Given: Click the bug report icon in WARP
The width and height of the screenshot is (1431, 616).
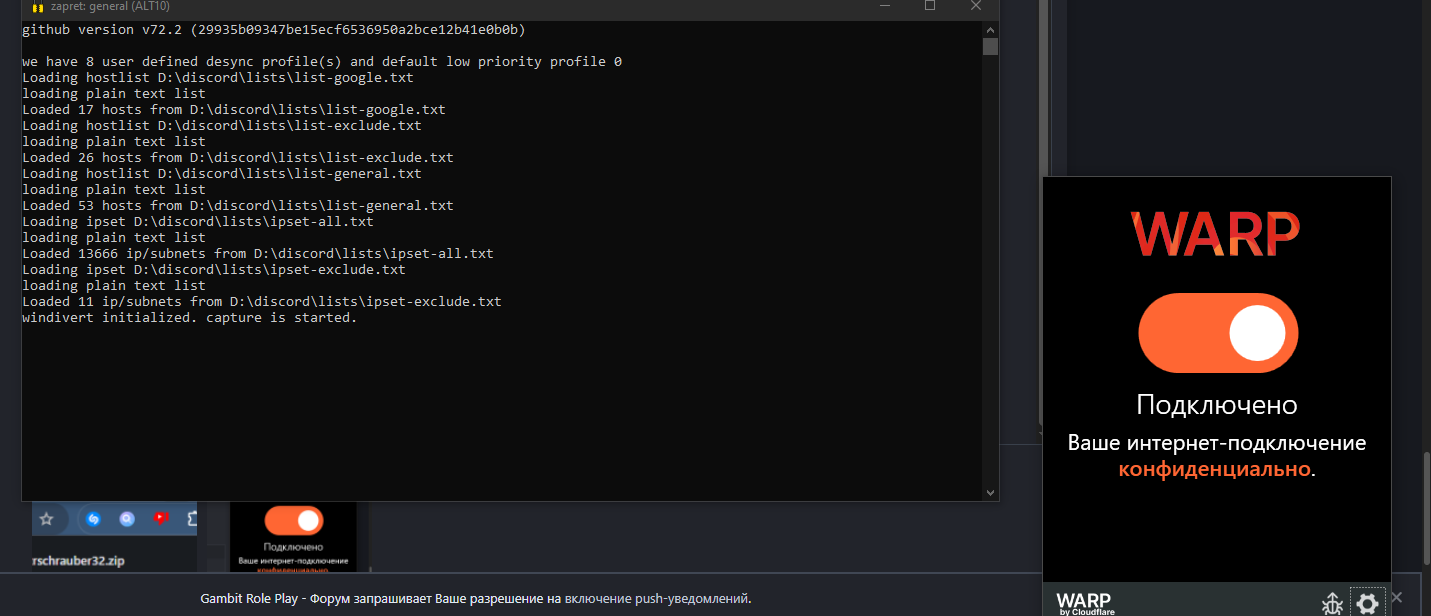Looking at the screenshot, I should (1332, 603).
